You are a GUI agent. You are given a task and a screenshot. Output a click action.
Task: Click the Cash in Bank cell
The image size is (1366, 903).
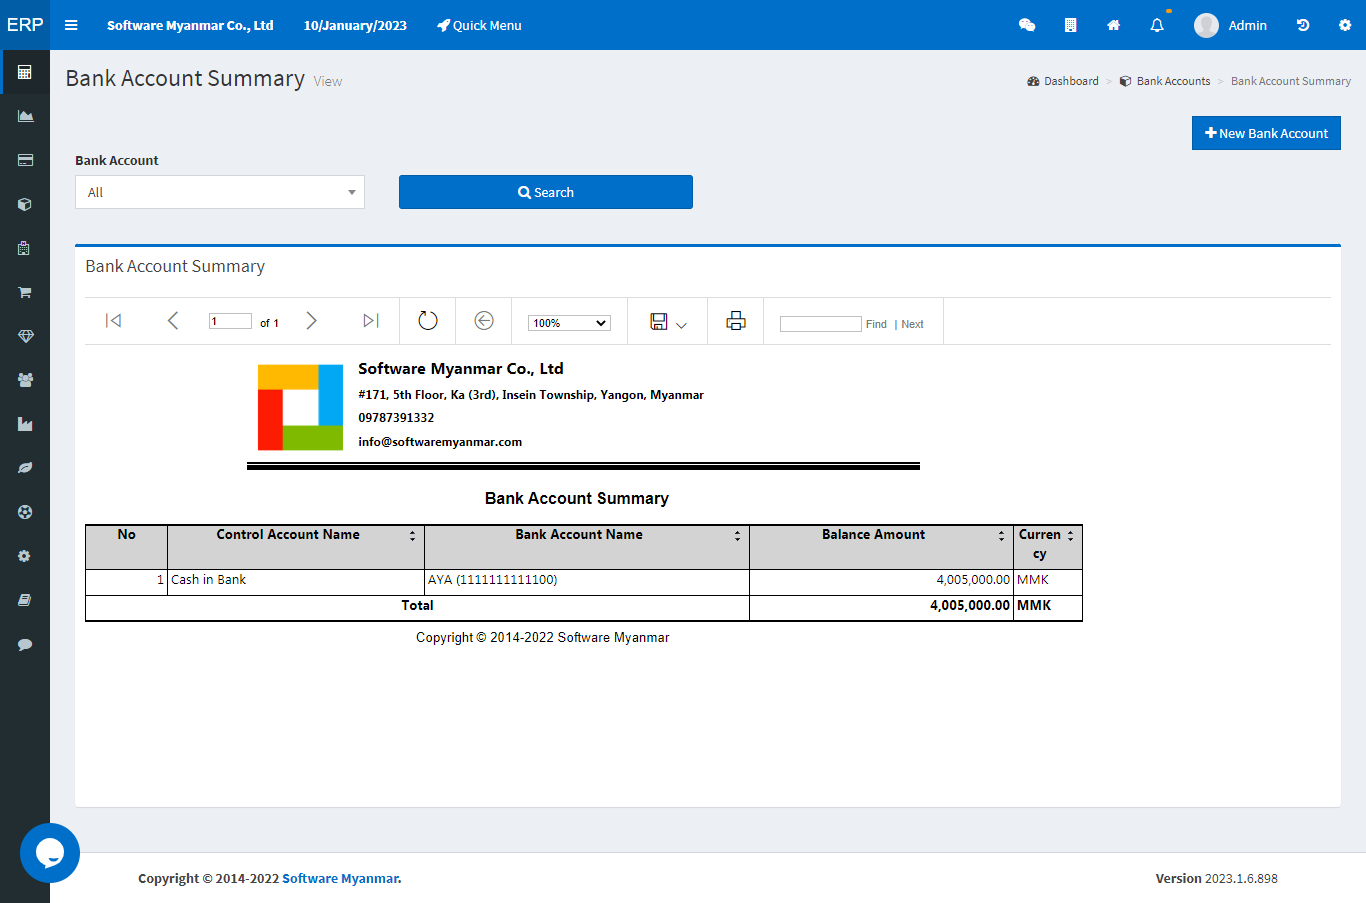pyautogui.click(x=296, y=580)
